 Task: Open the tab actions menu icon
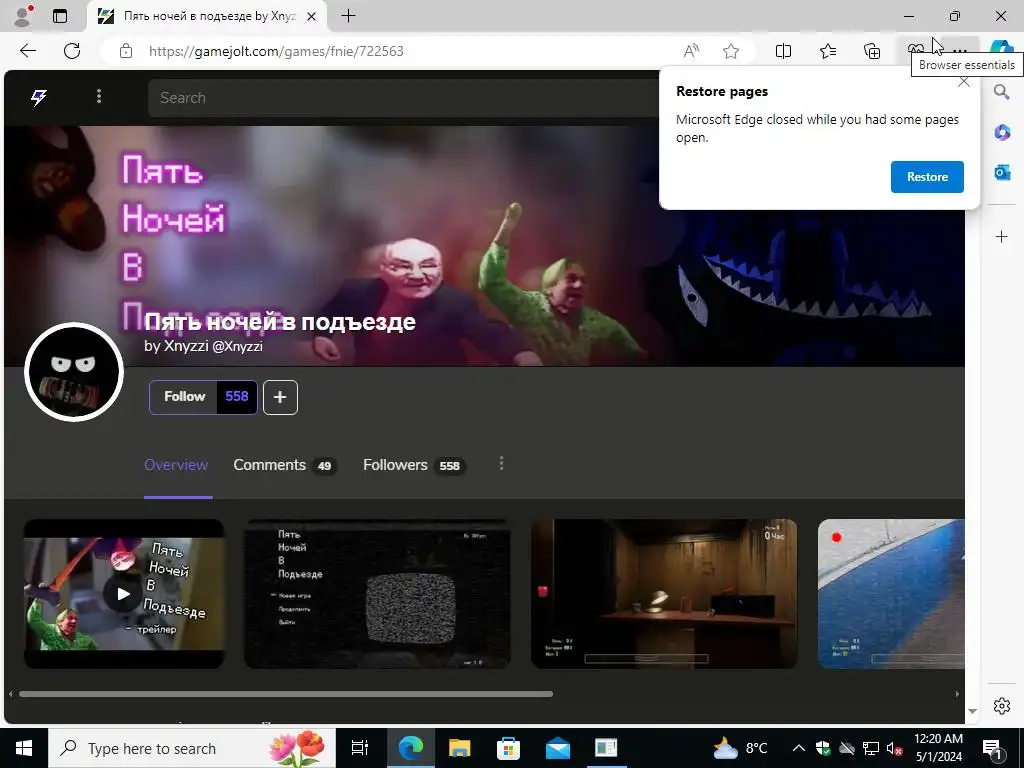(x=60, y=16)
